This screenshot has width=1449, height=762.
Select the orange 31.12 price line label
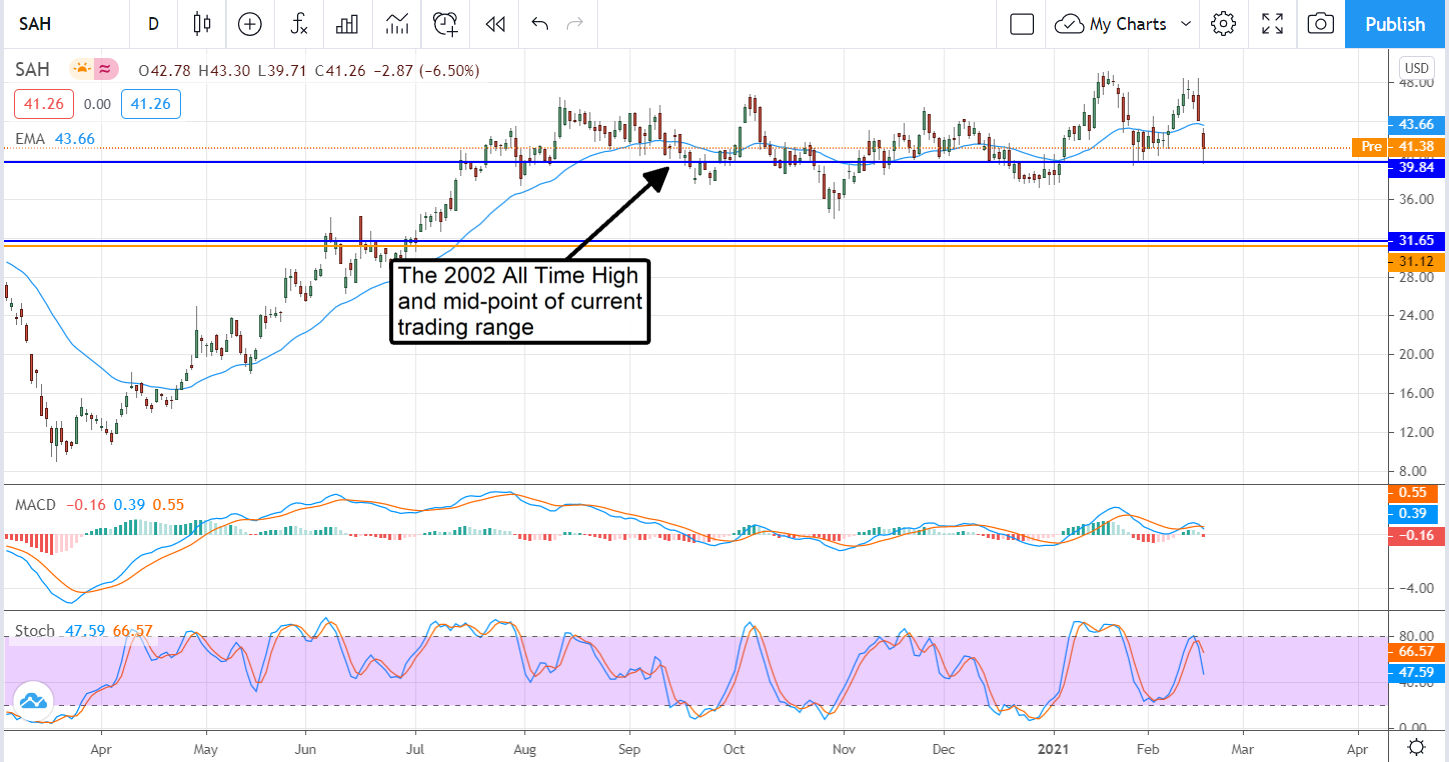[x=1417, y=261]
